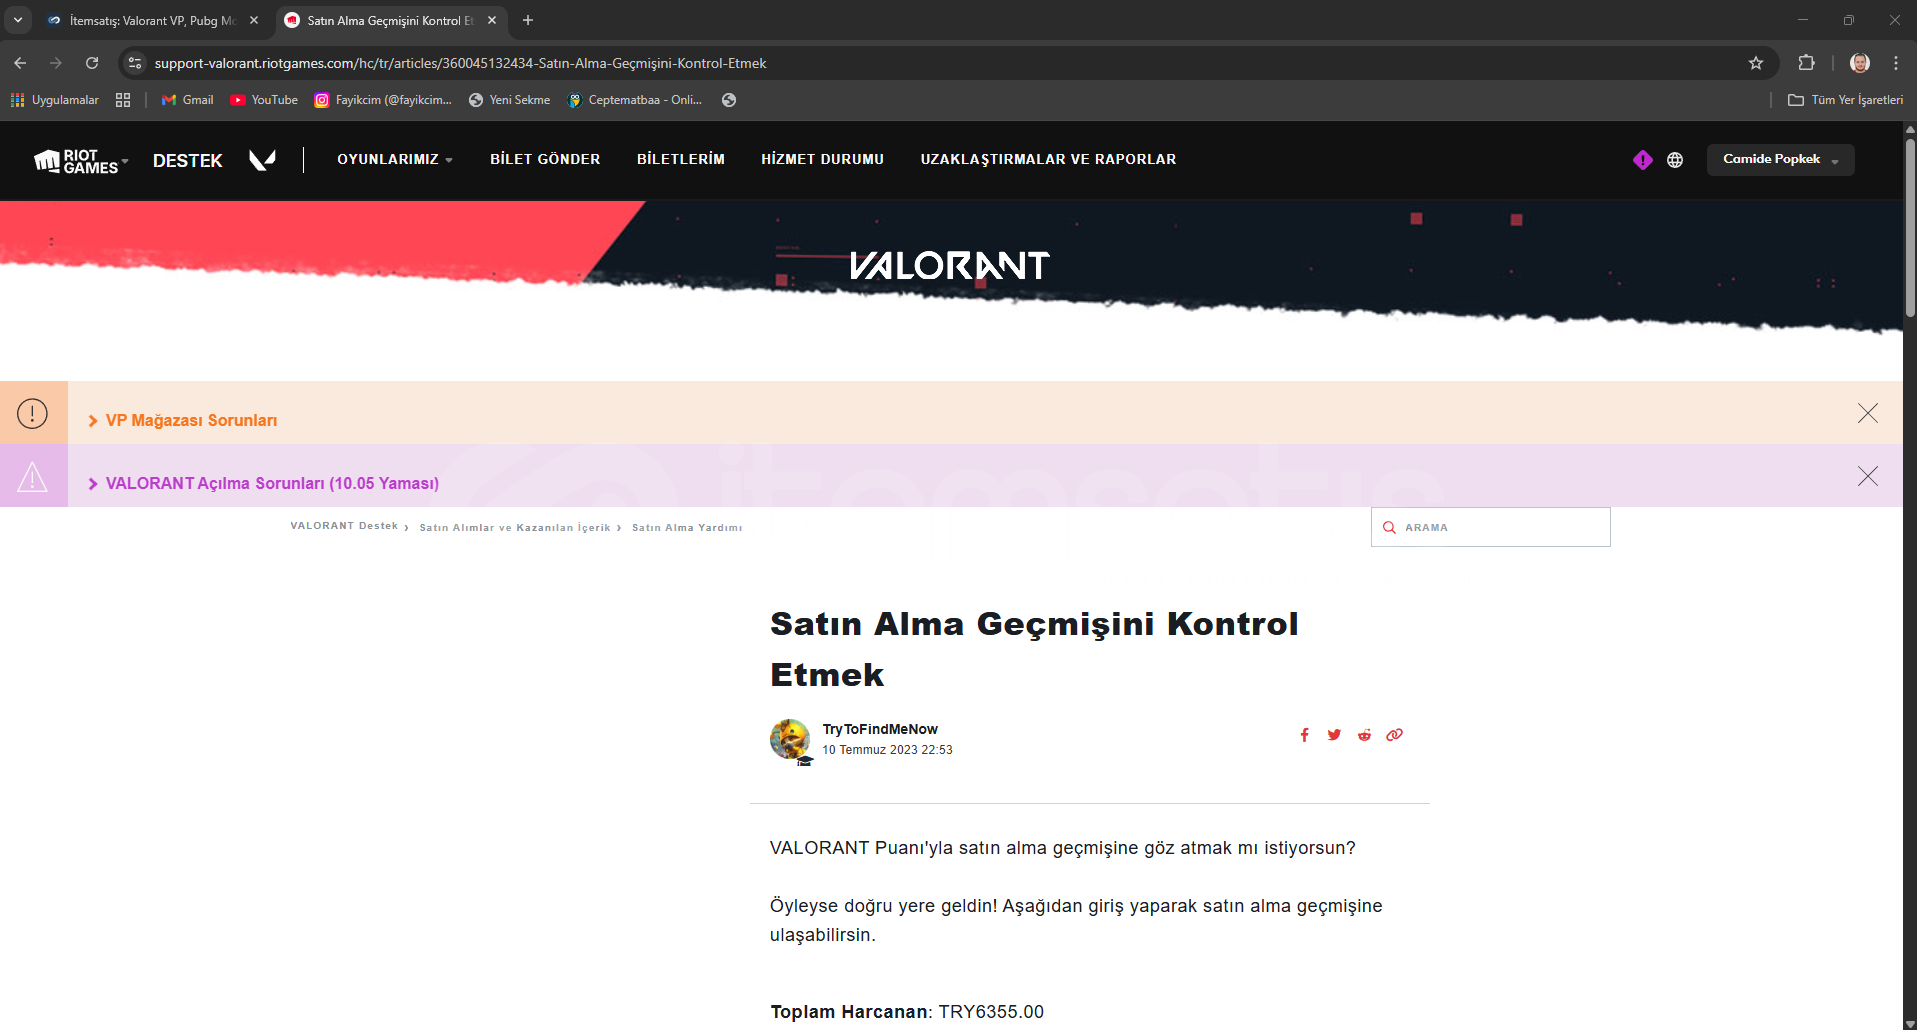Open the Fayikcim Instagram bookmark
This screenshot has width=1917, height=1030.
coord(383,100)
